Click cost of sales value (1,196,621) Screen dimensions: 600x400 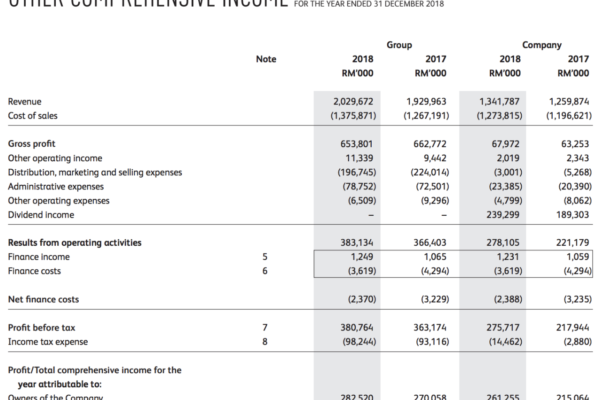tap(569, 116)
